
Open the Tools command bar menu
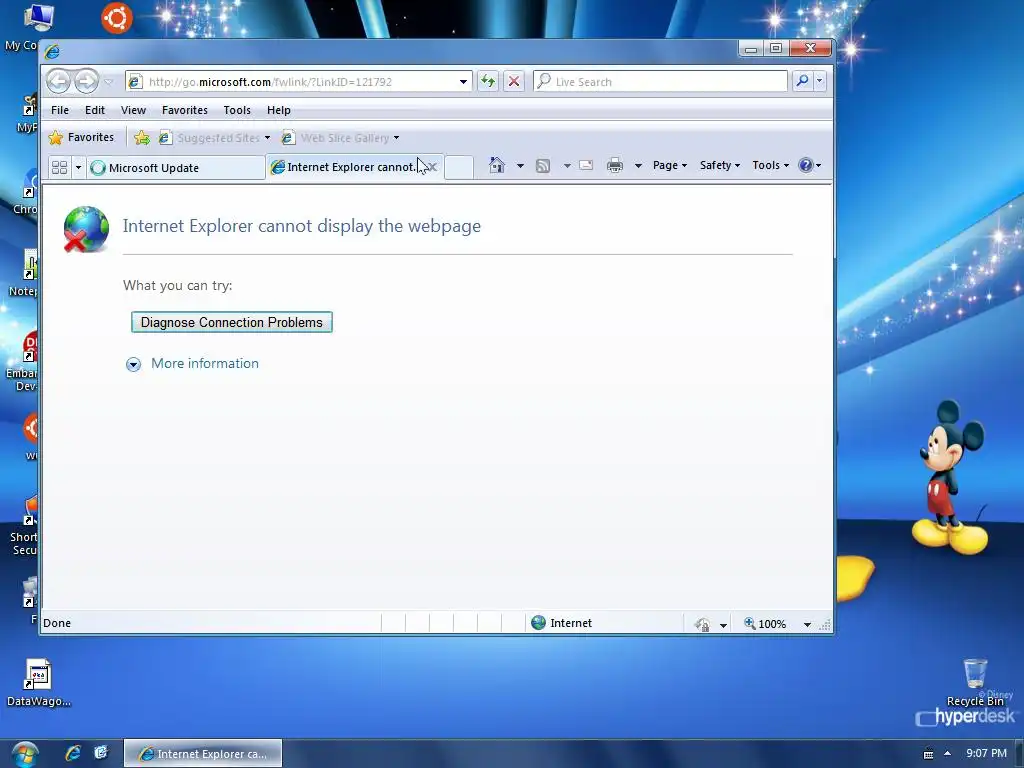click(x=770, y=165)
